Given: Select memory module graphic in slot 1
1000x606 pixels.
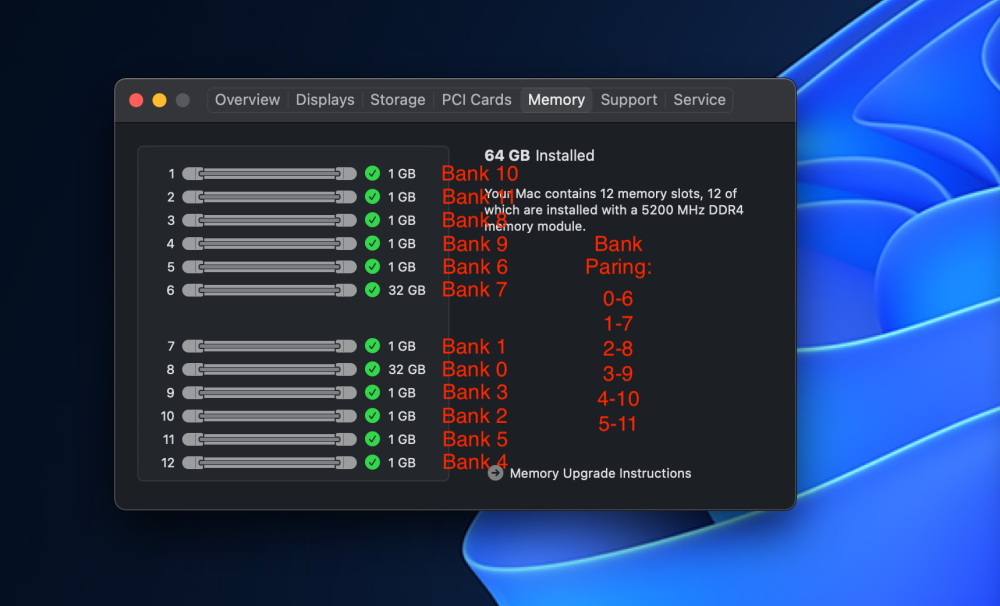Looking at the screenshot, I should pyautogui.click(x=269, y=174).
